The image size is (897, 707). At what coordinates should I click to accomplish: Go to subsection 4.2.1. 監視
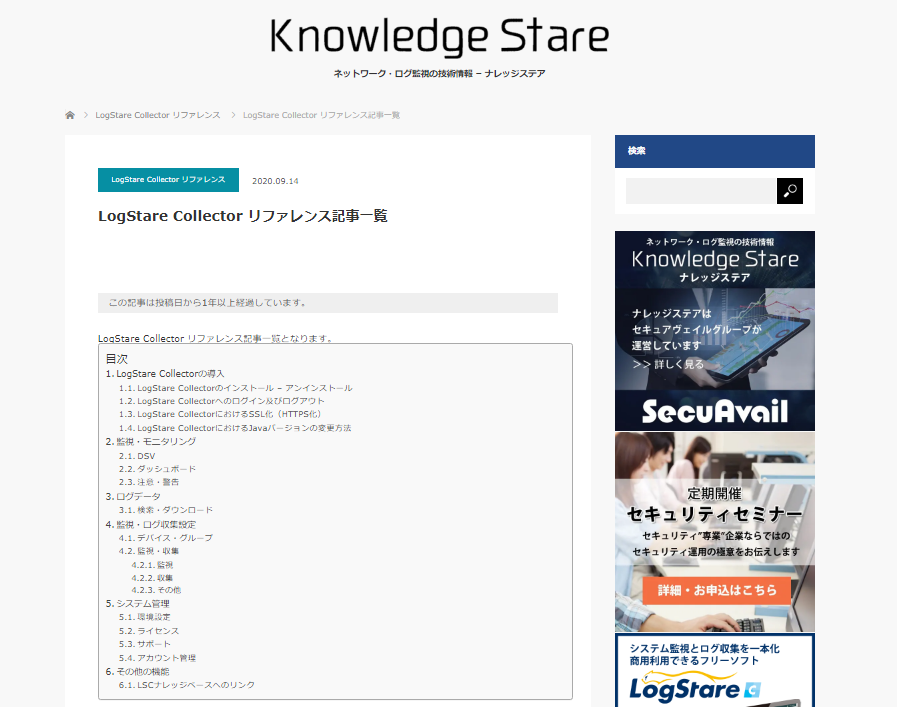[x=152, y=565]
